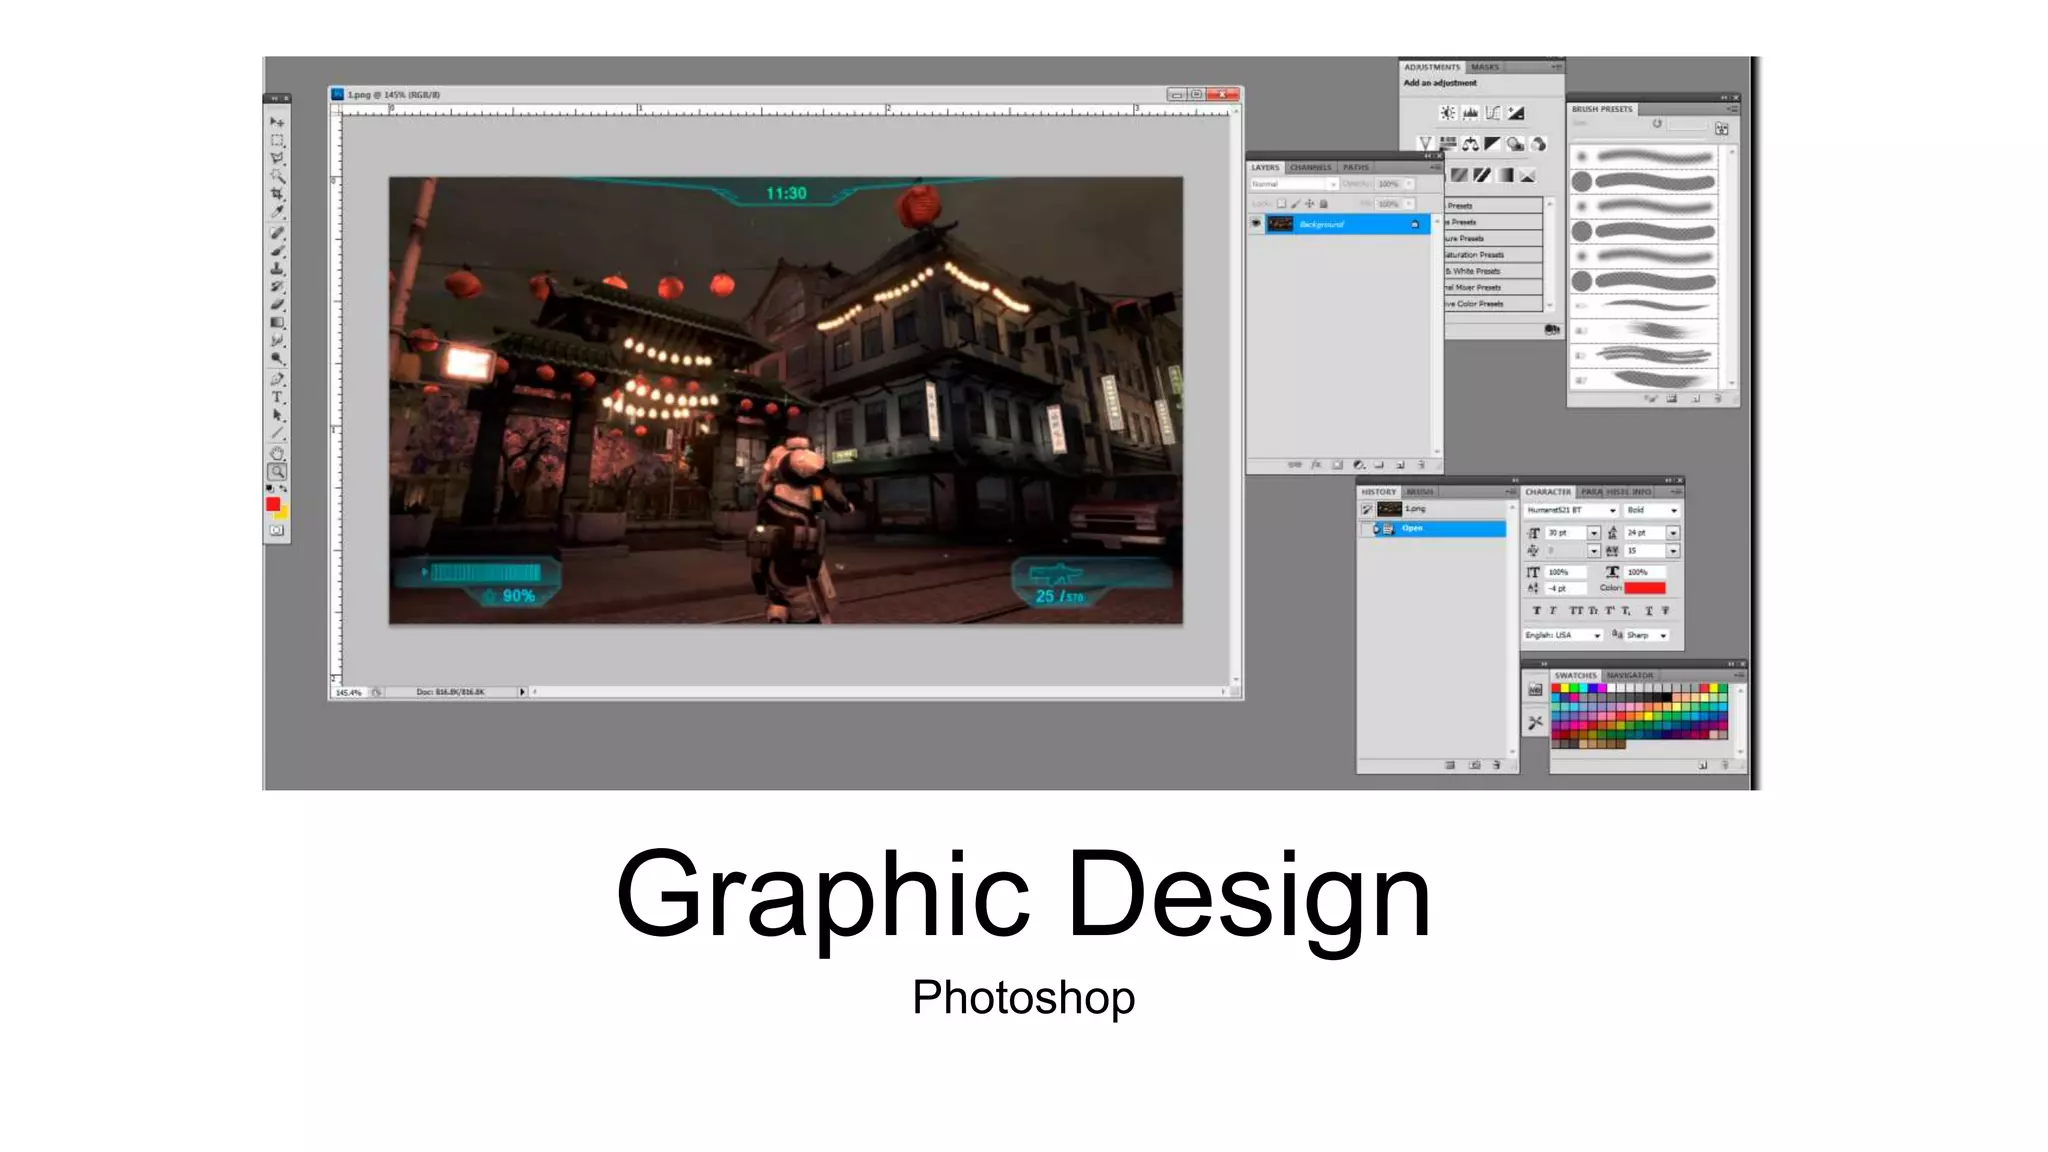Image resolution: width=2048 pixels, height=1152 pixels.
Task: Add a Brightness/Contrast adjustment
Action: point(1447,113)
